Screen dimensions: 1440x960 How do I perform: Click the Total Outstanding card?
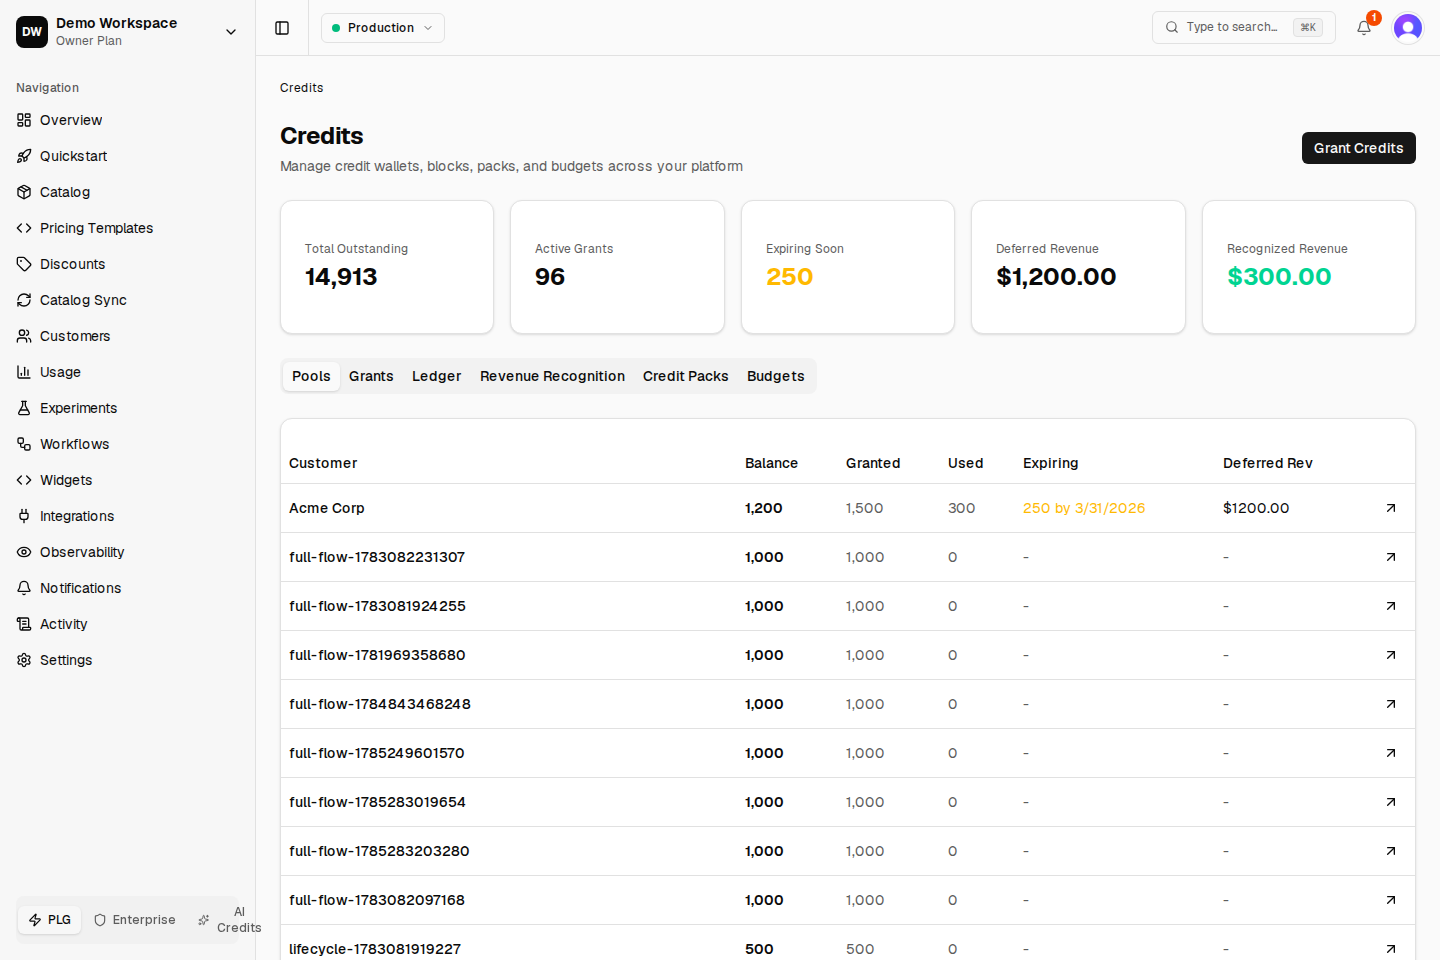click(387, 267)
